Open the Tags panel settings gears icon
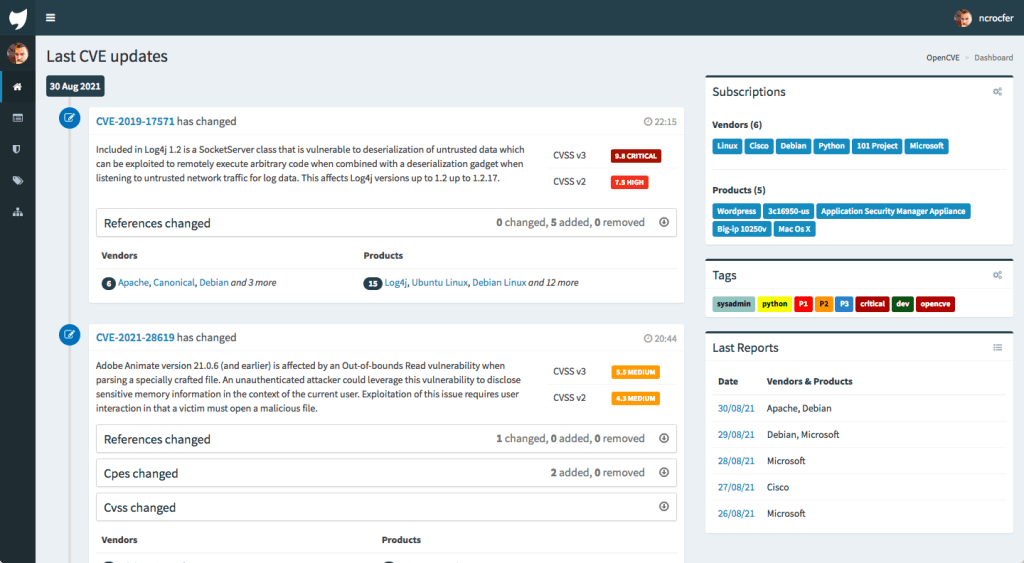Image resolution: width=1024 pixels, height=563 pixels. [x=997, y=275]
